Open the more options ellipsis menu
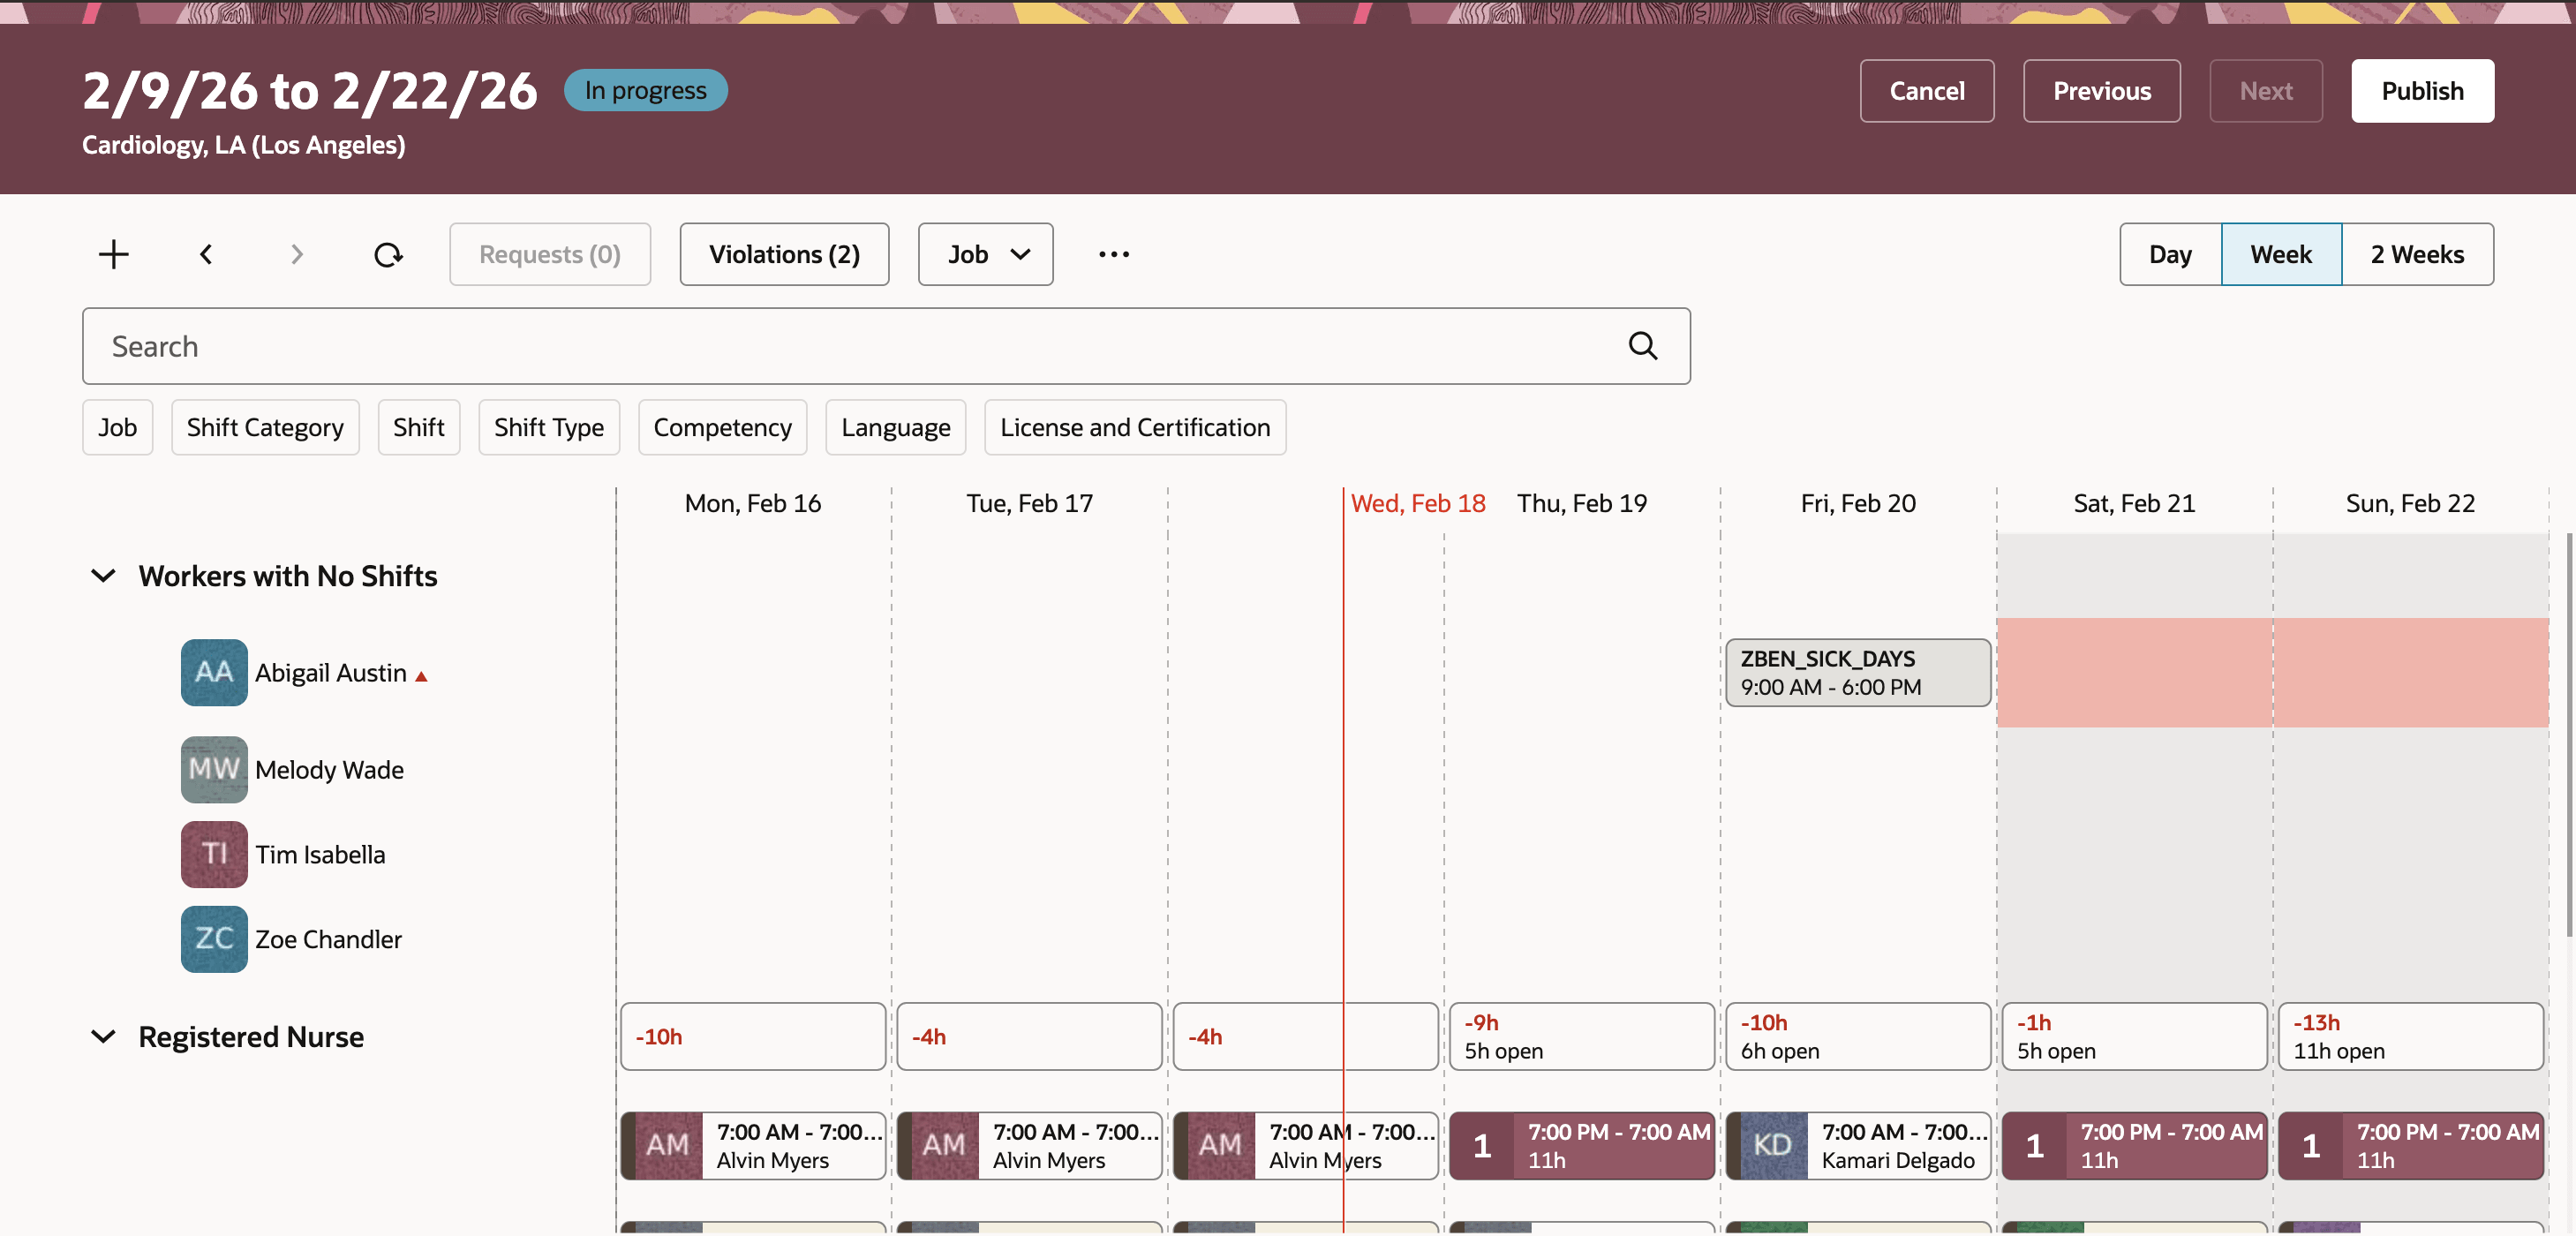The width and height of the screenshot is (2576, 1236). click(x=1113, y=254)
